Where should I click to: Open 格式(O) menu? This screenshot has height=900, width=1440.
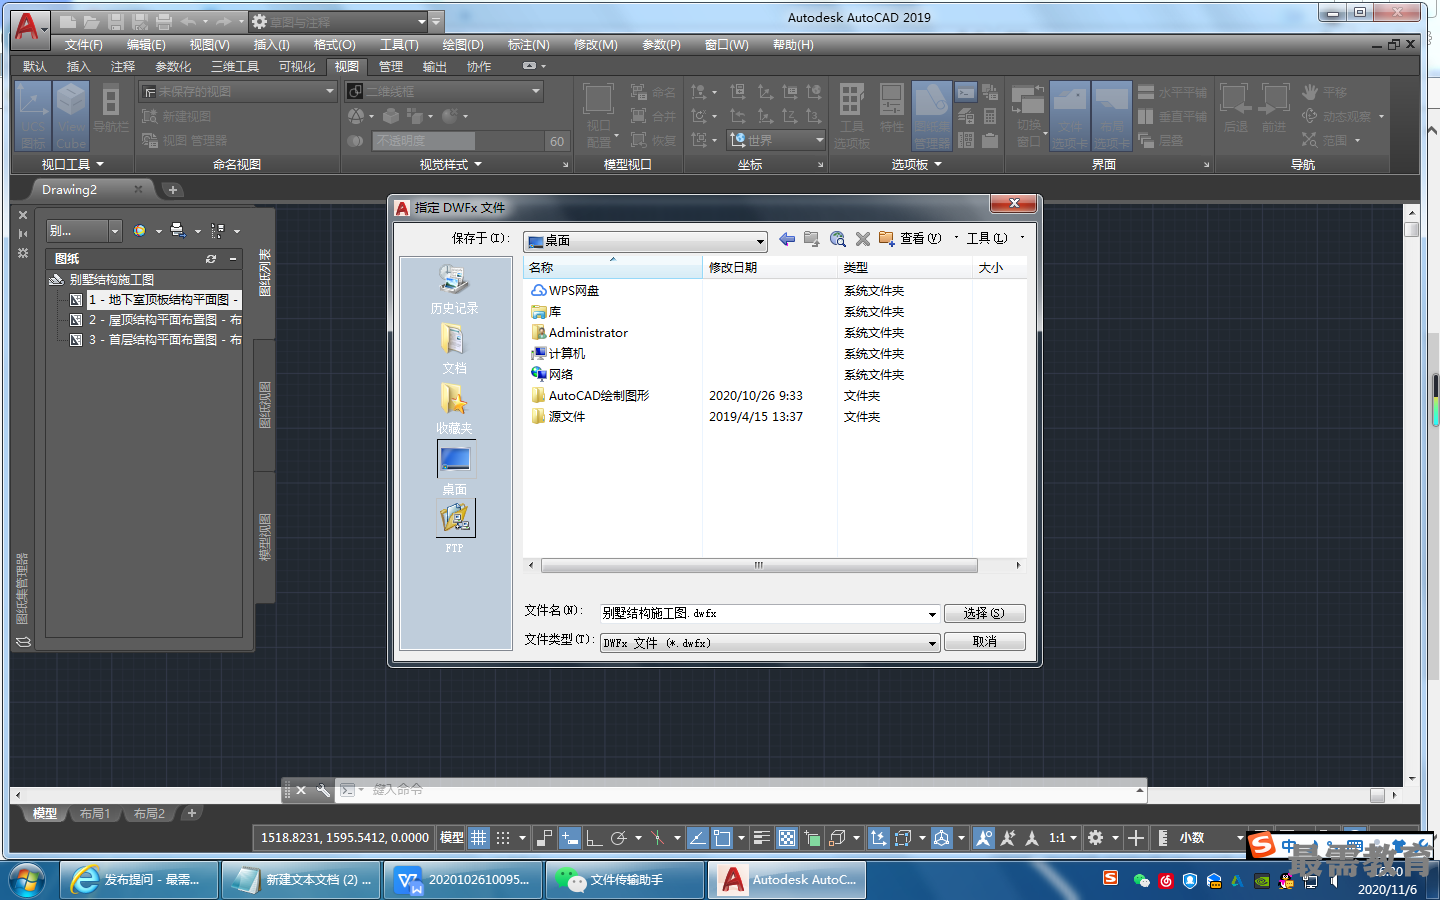334,45
